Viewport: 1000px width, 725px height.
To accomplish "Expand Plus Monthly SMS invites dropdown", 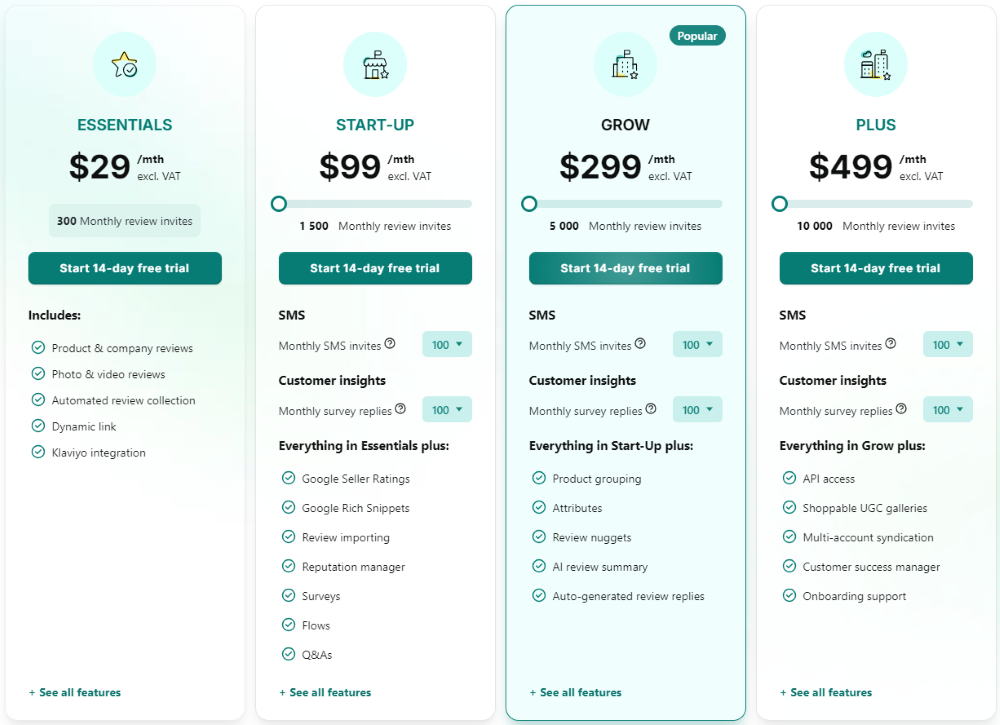I will coord(947,345).
